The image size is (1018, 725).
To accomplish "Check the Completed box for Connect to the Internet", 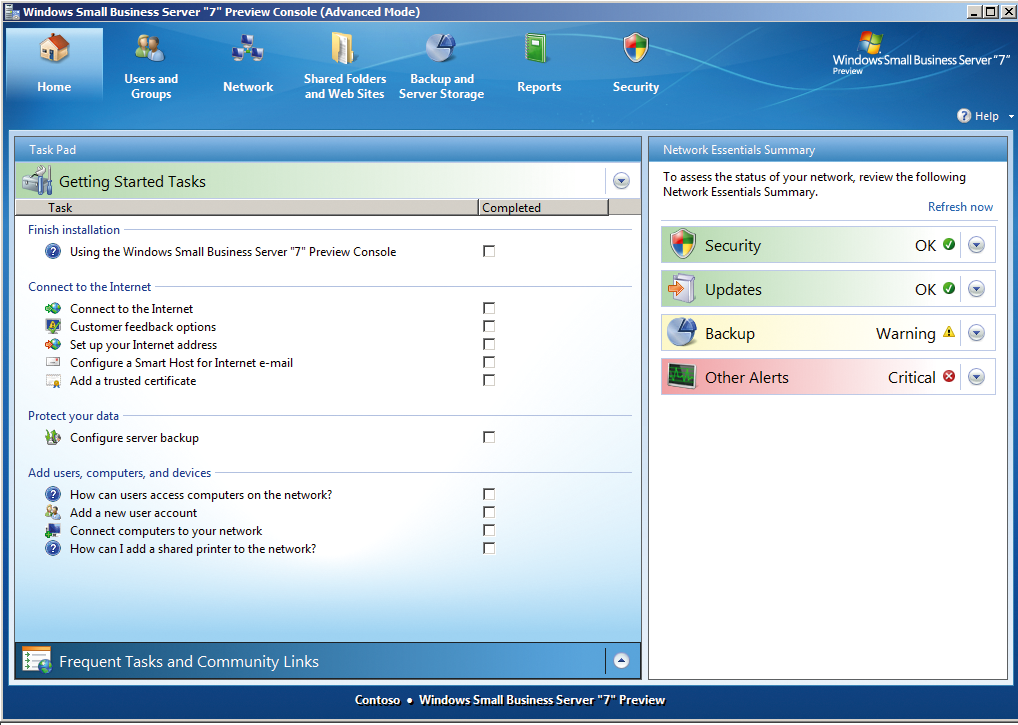I will (488, 308).
